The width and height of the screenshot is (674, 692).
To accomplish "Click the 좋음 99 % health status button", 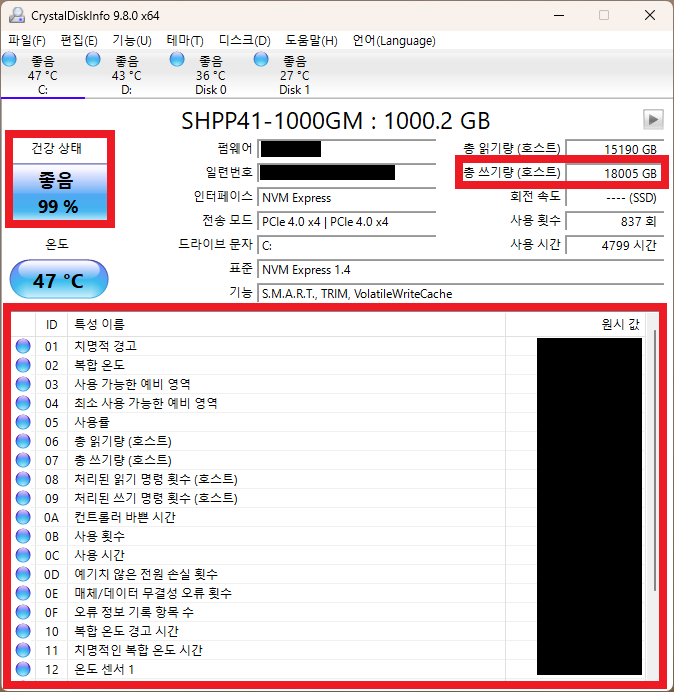I will [x=60, y=192].
